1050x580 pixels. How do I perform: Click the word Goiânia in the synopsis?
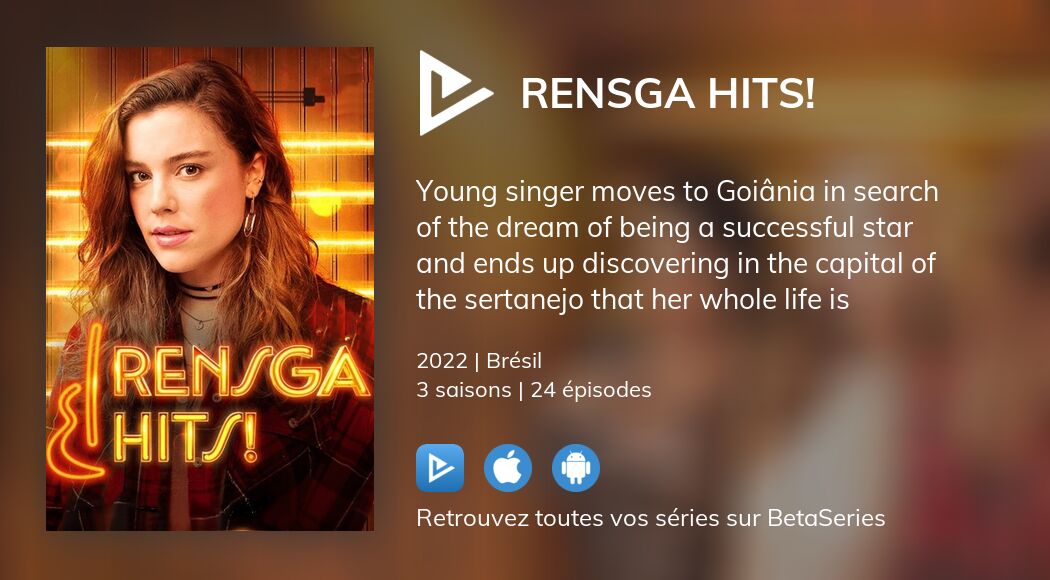tap(765, 192)
